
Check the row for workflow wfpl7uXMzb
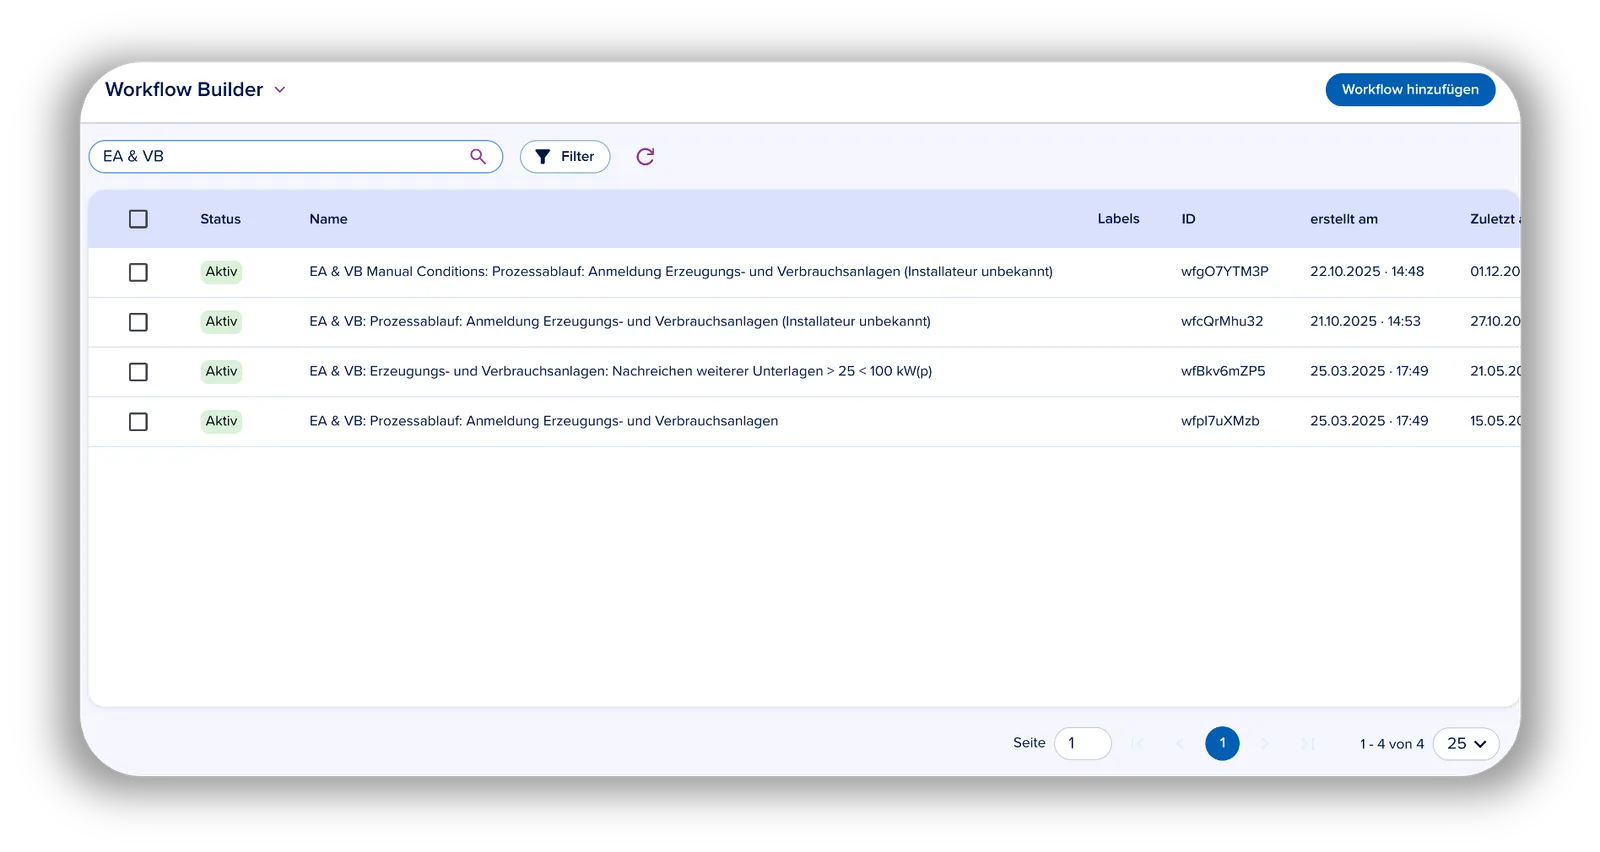pos(138,422)
